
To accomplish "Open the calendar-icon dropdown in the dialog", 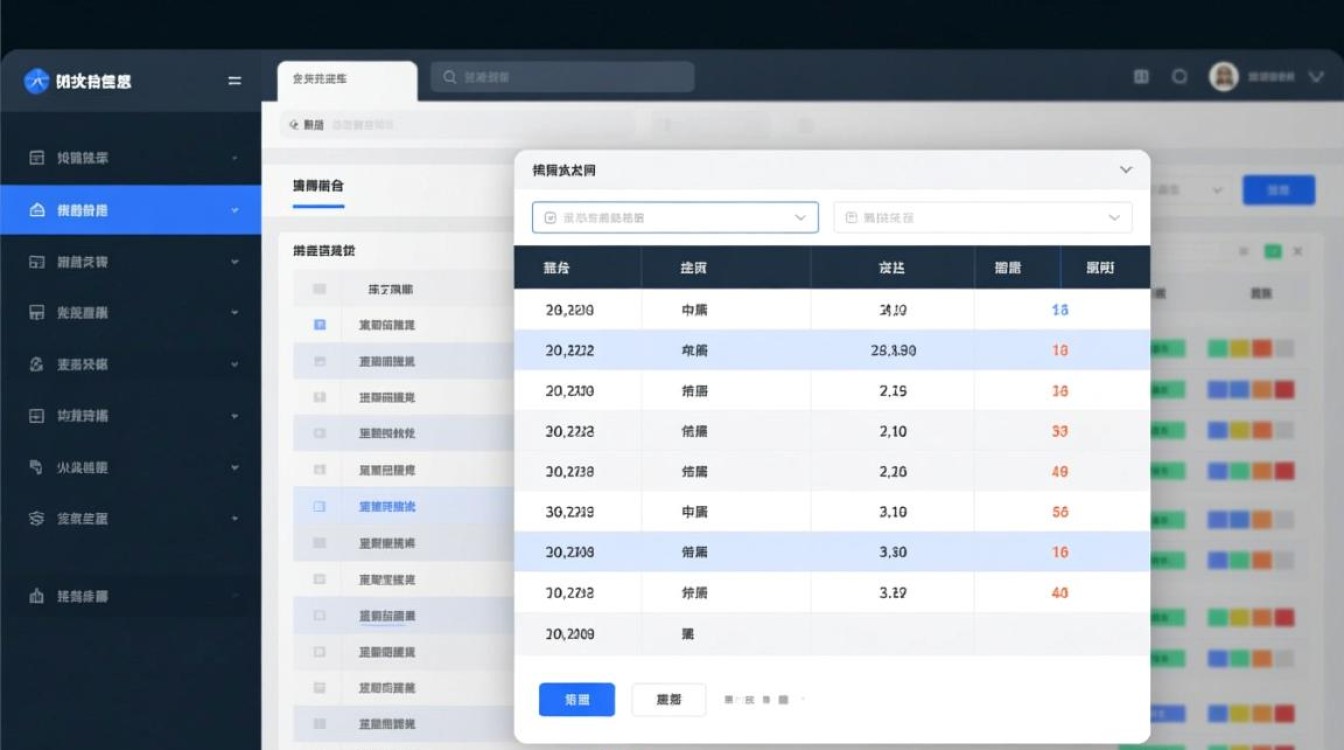I will [982, 217].
